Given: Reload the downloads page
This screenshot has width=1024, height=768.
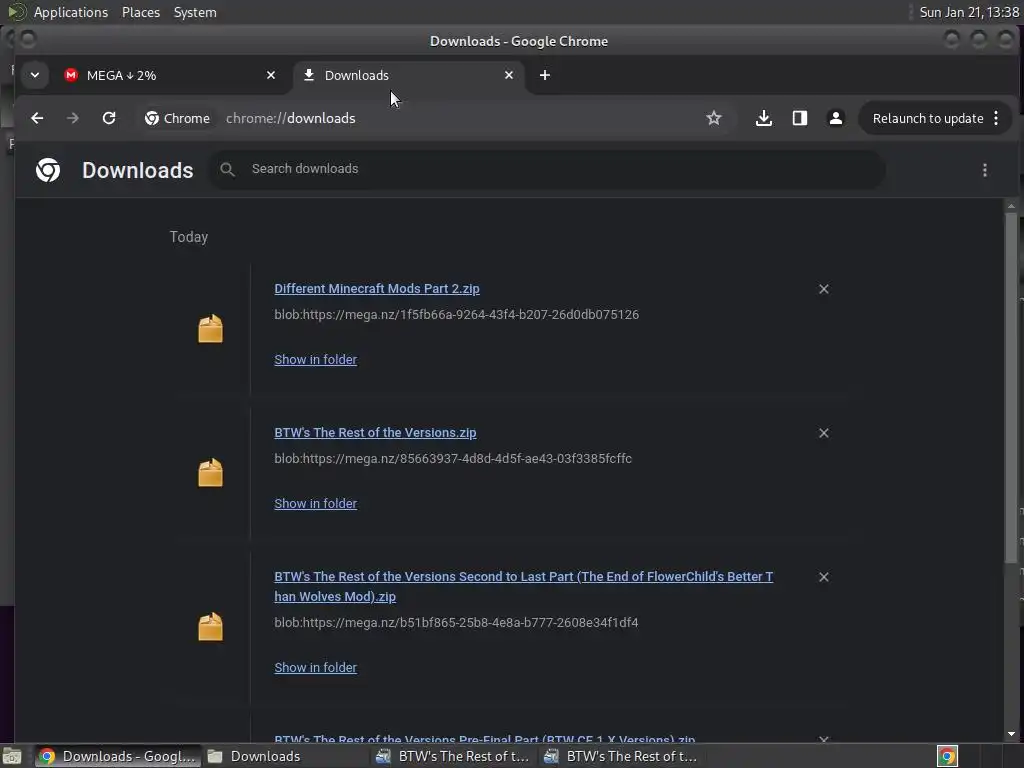Looking at the screenshot, I should pos(109,118).
